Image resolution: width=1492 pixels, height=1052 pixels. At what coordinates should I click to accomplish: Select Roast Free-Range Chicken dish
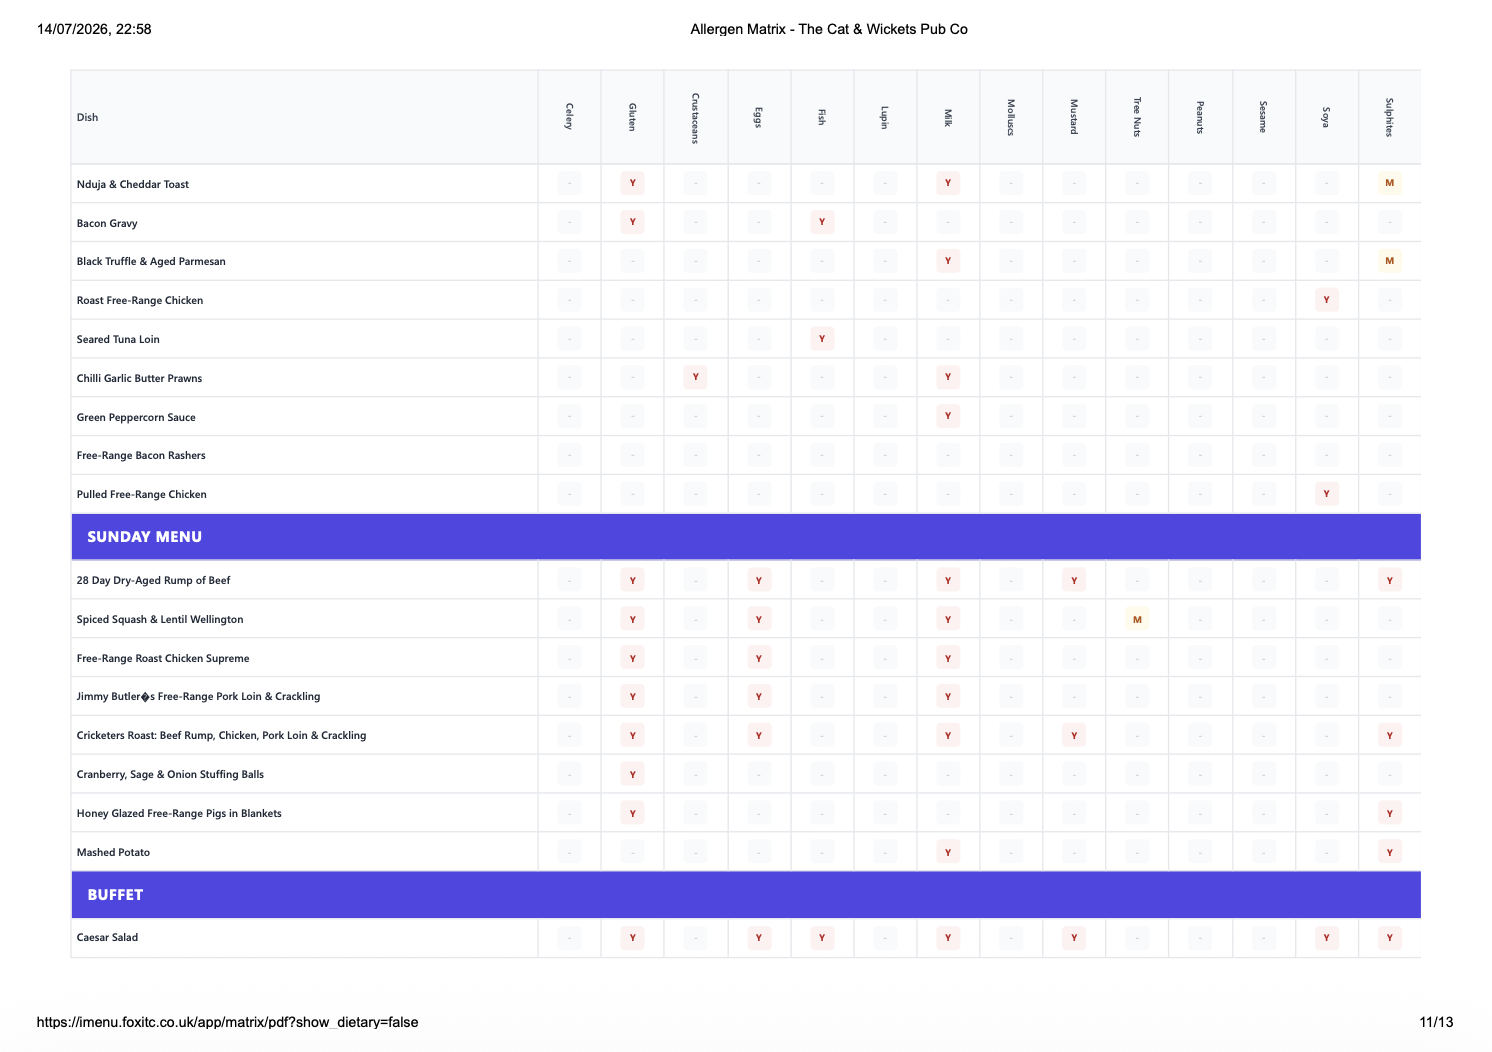click(140, 300)
